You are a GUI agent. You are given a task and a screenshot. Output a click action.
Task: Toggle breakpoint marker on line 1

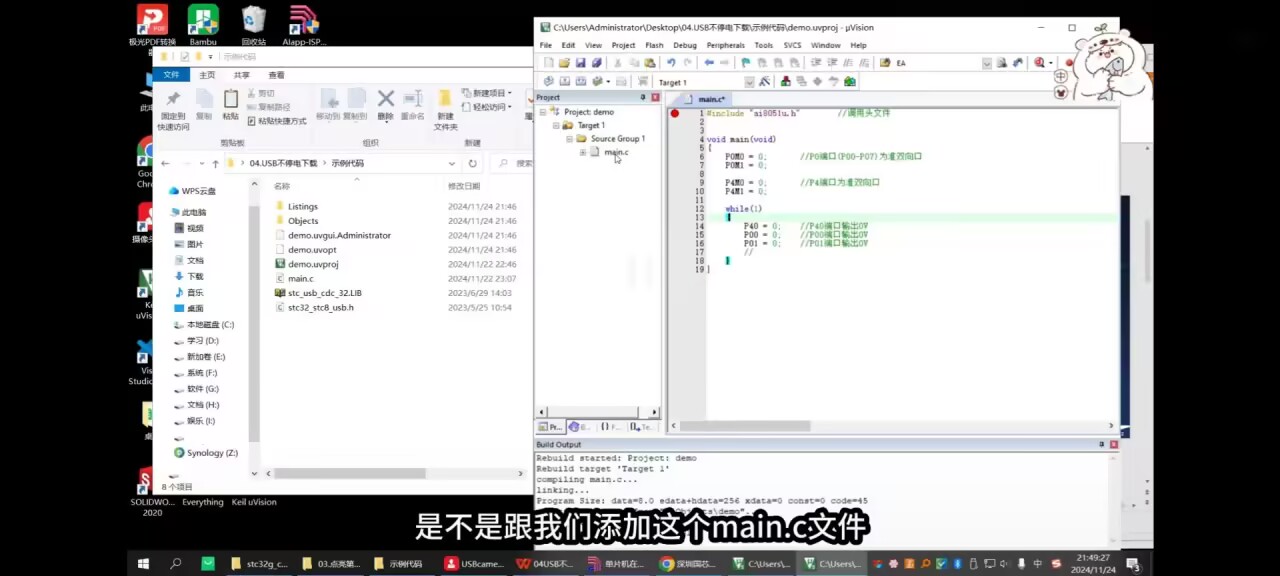tap(675, 113)
